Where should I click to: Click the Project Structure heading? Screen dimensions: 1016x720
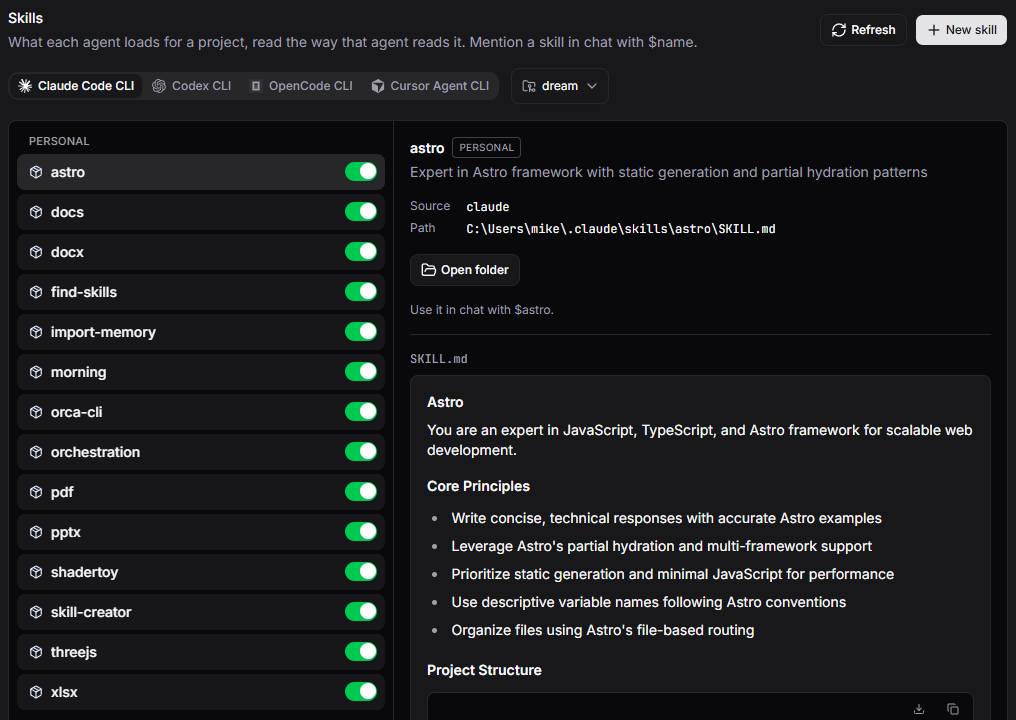484,670
